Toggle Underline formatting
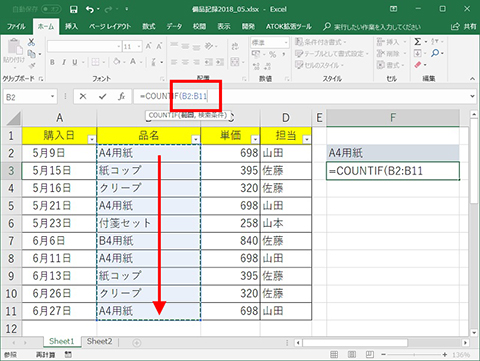The image size is (480, 361). click(x=75, y=62)
